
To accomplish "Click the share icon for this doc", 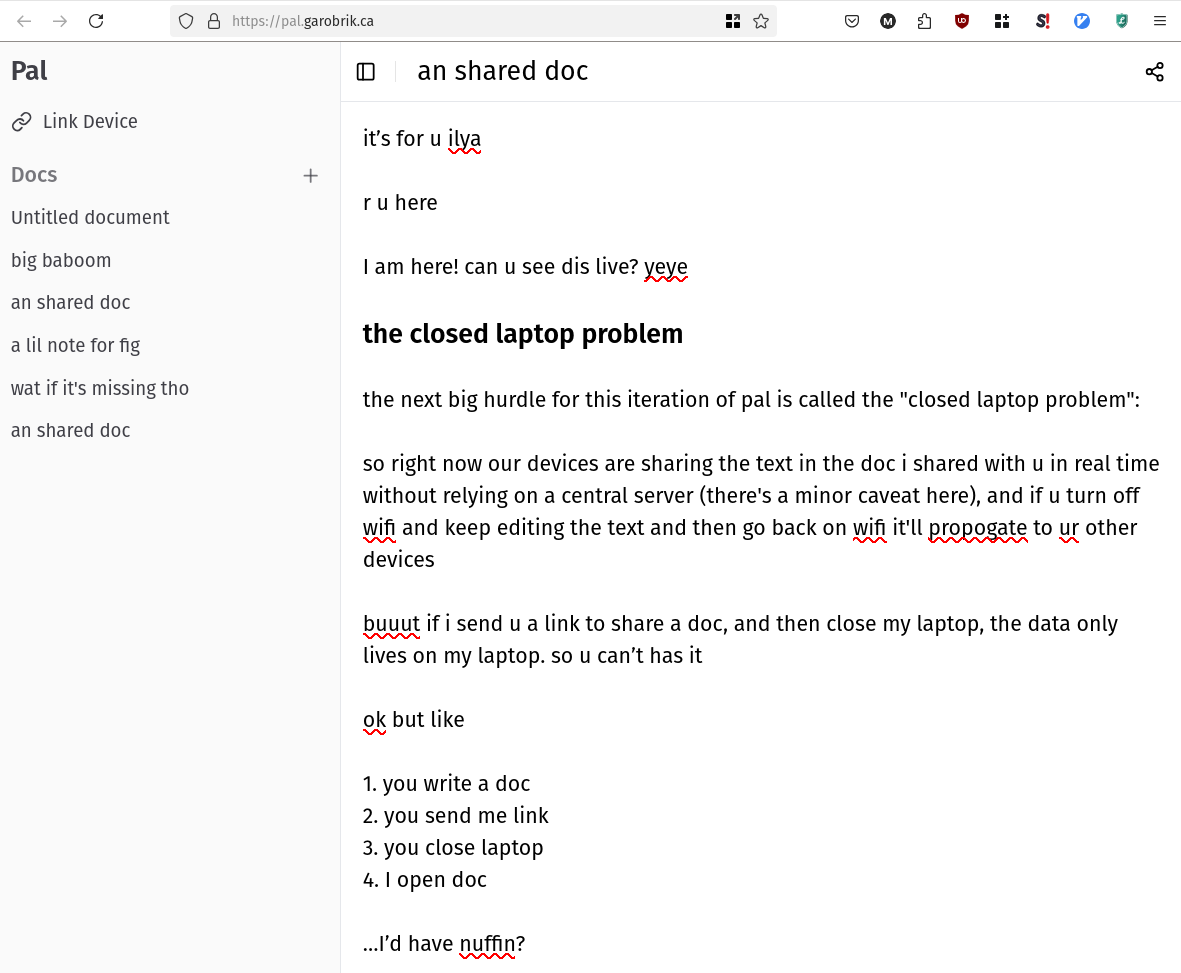I will tap(1154, 71).
